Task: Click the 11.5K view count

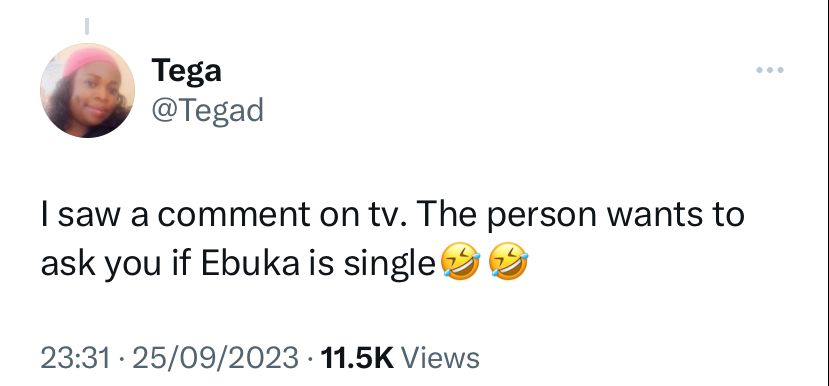Action: pyautogui.click(x=357, y=358)
